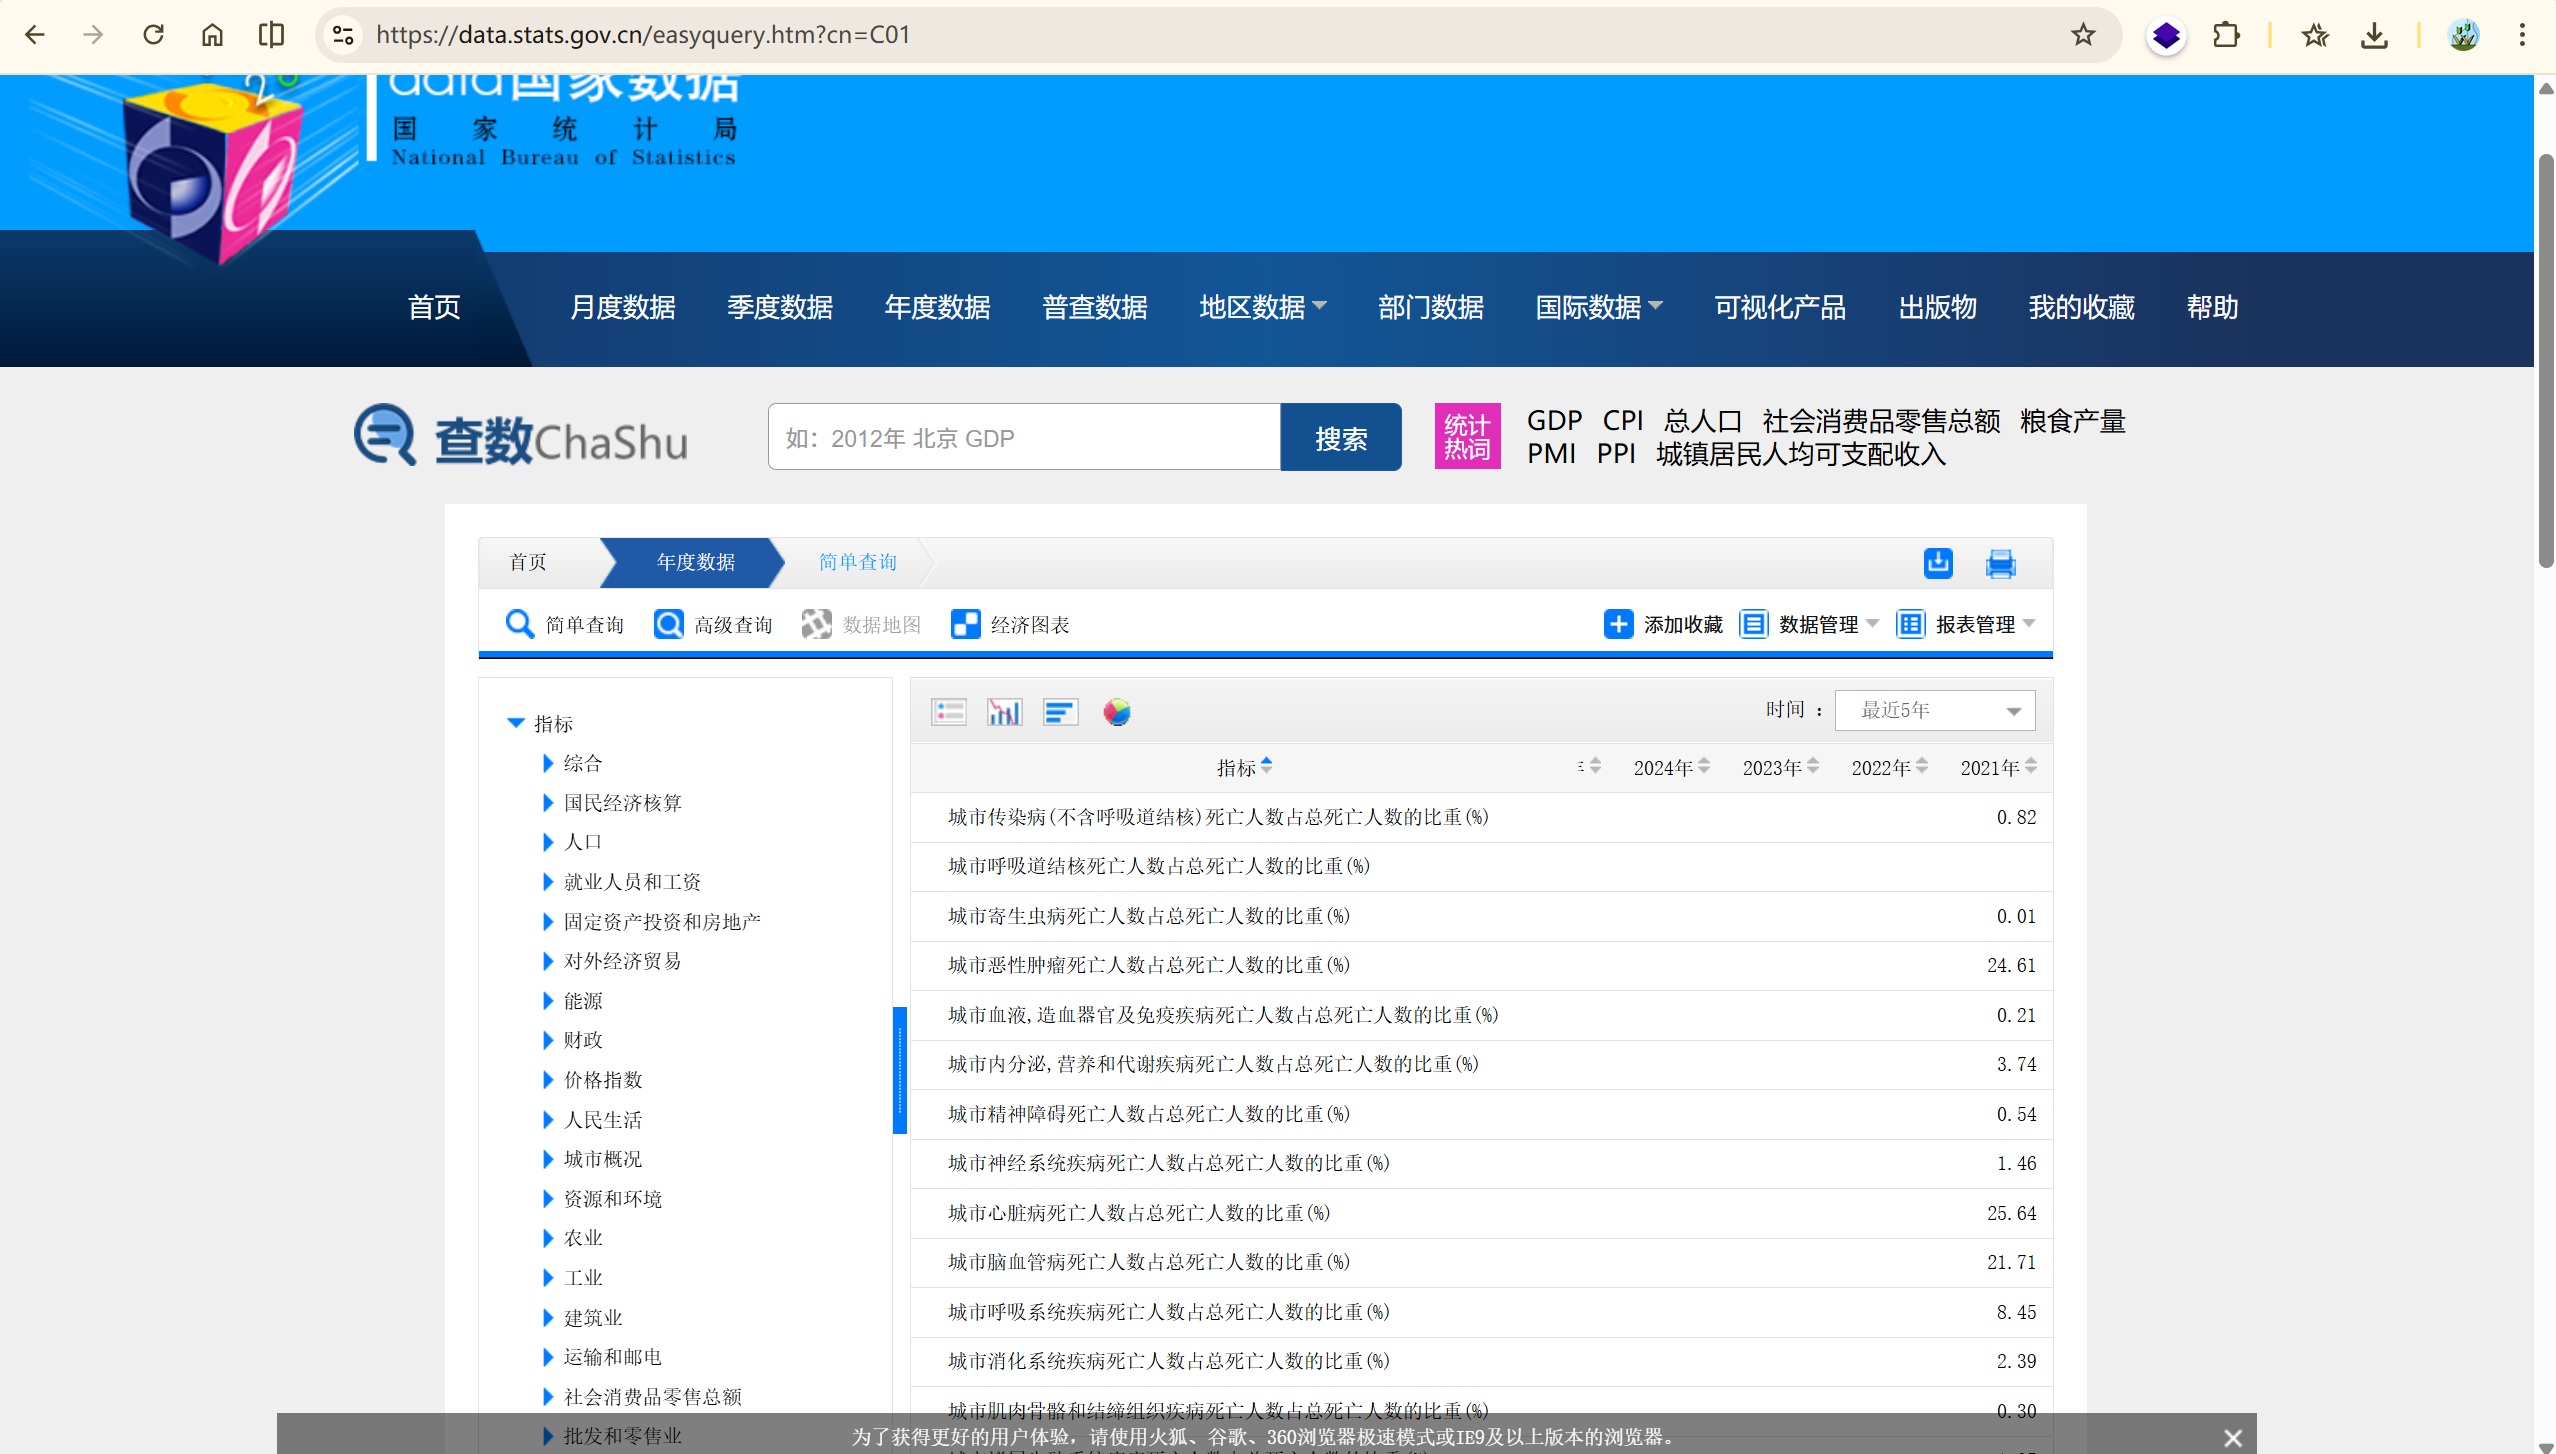Click the download data icon
The image size is (2556, 1454).
(x=1938, y=563)
